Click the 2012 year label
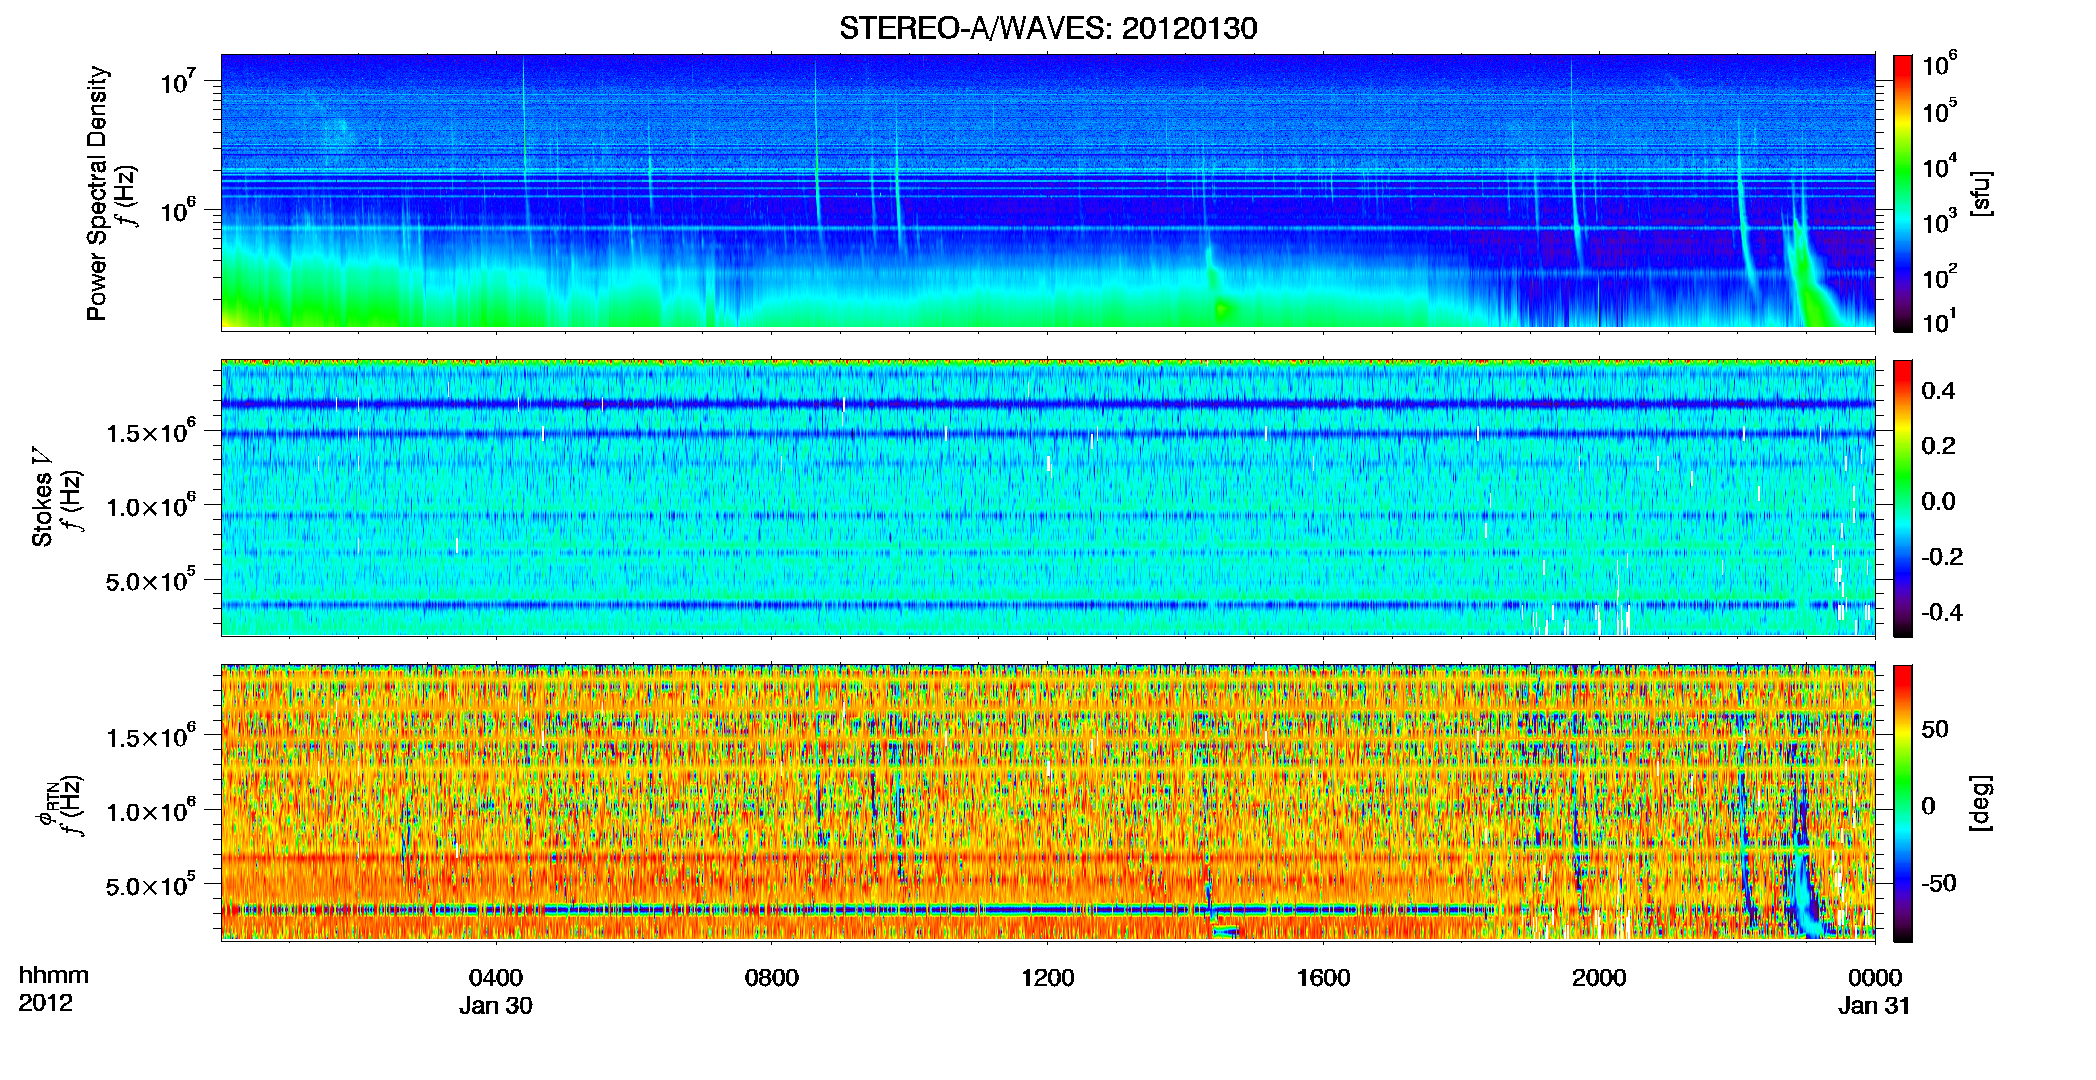Viewport: 2096px width, 1080px height. click(x=46, y=1003)
